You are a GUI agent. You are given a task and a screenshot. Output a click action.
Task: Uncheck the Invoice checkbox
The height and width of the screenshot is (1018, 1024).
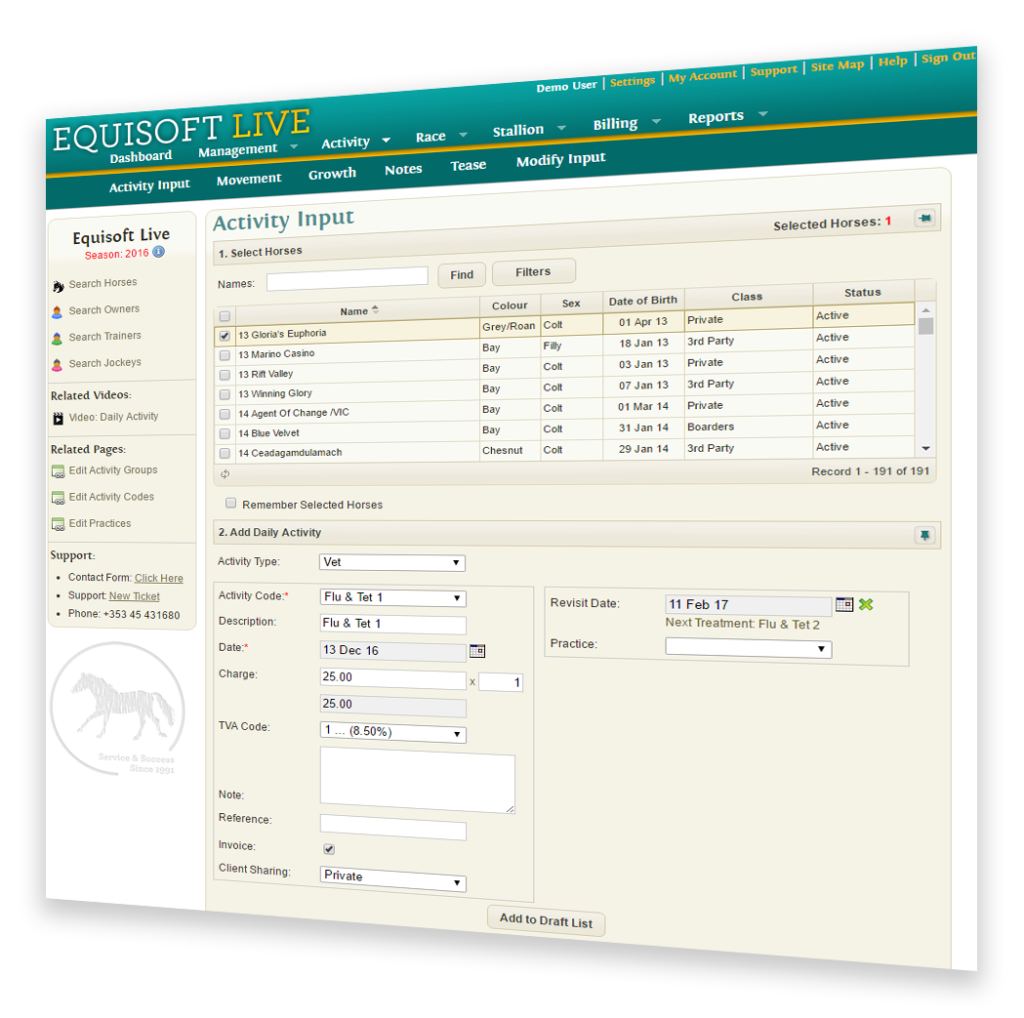329,848
